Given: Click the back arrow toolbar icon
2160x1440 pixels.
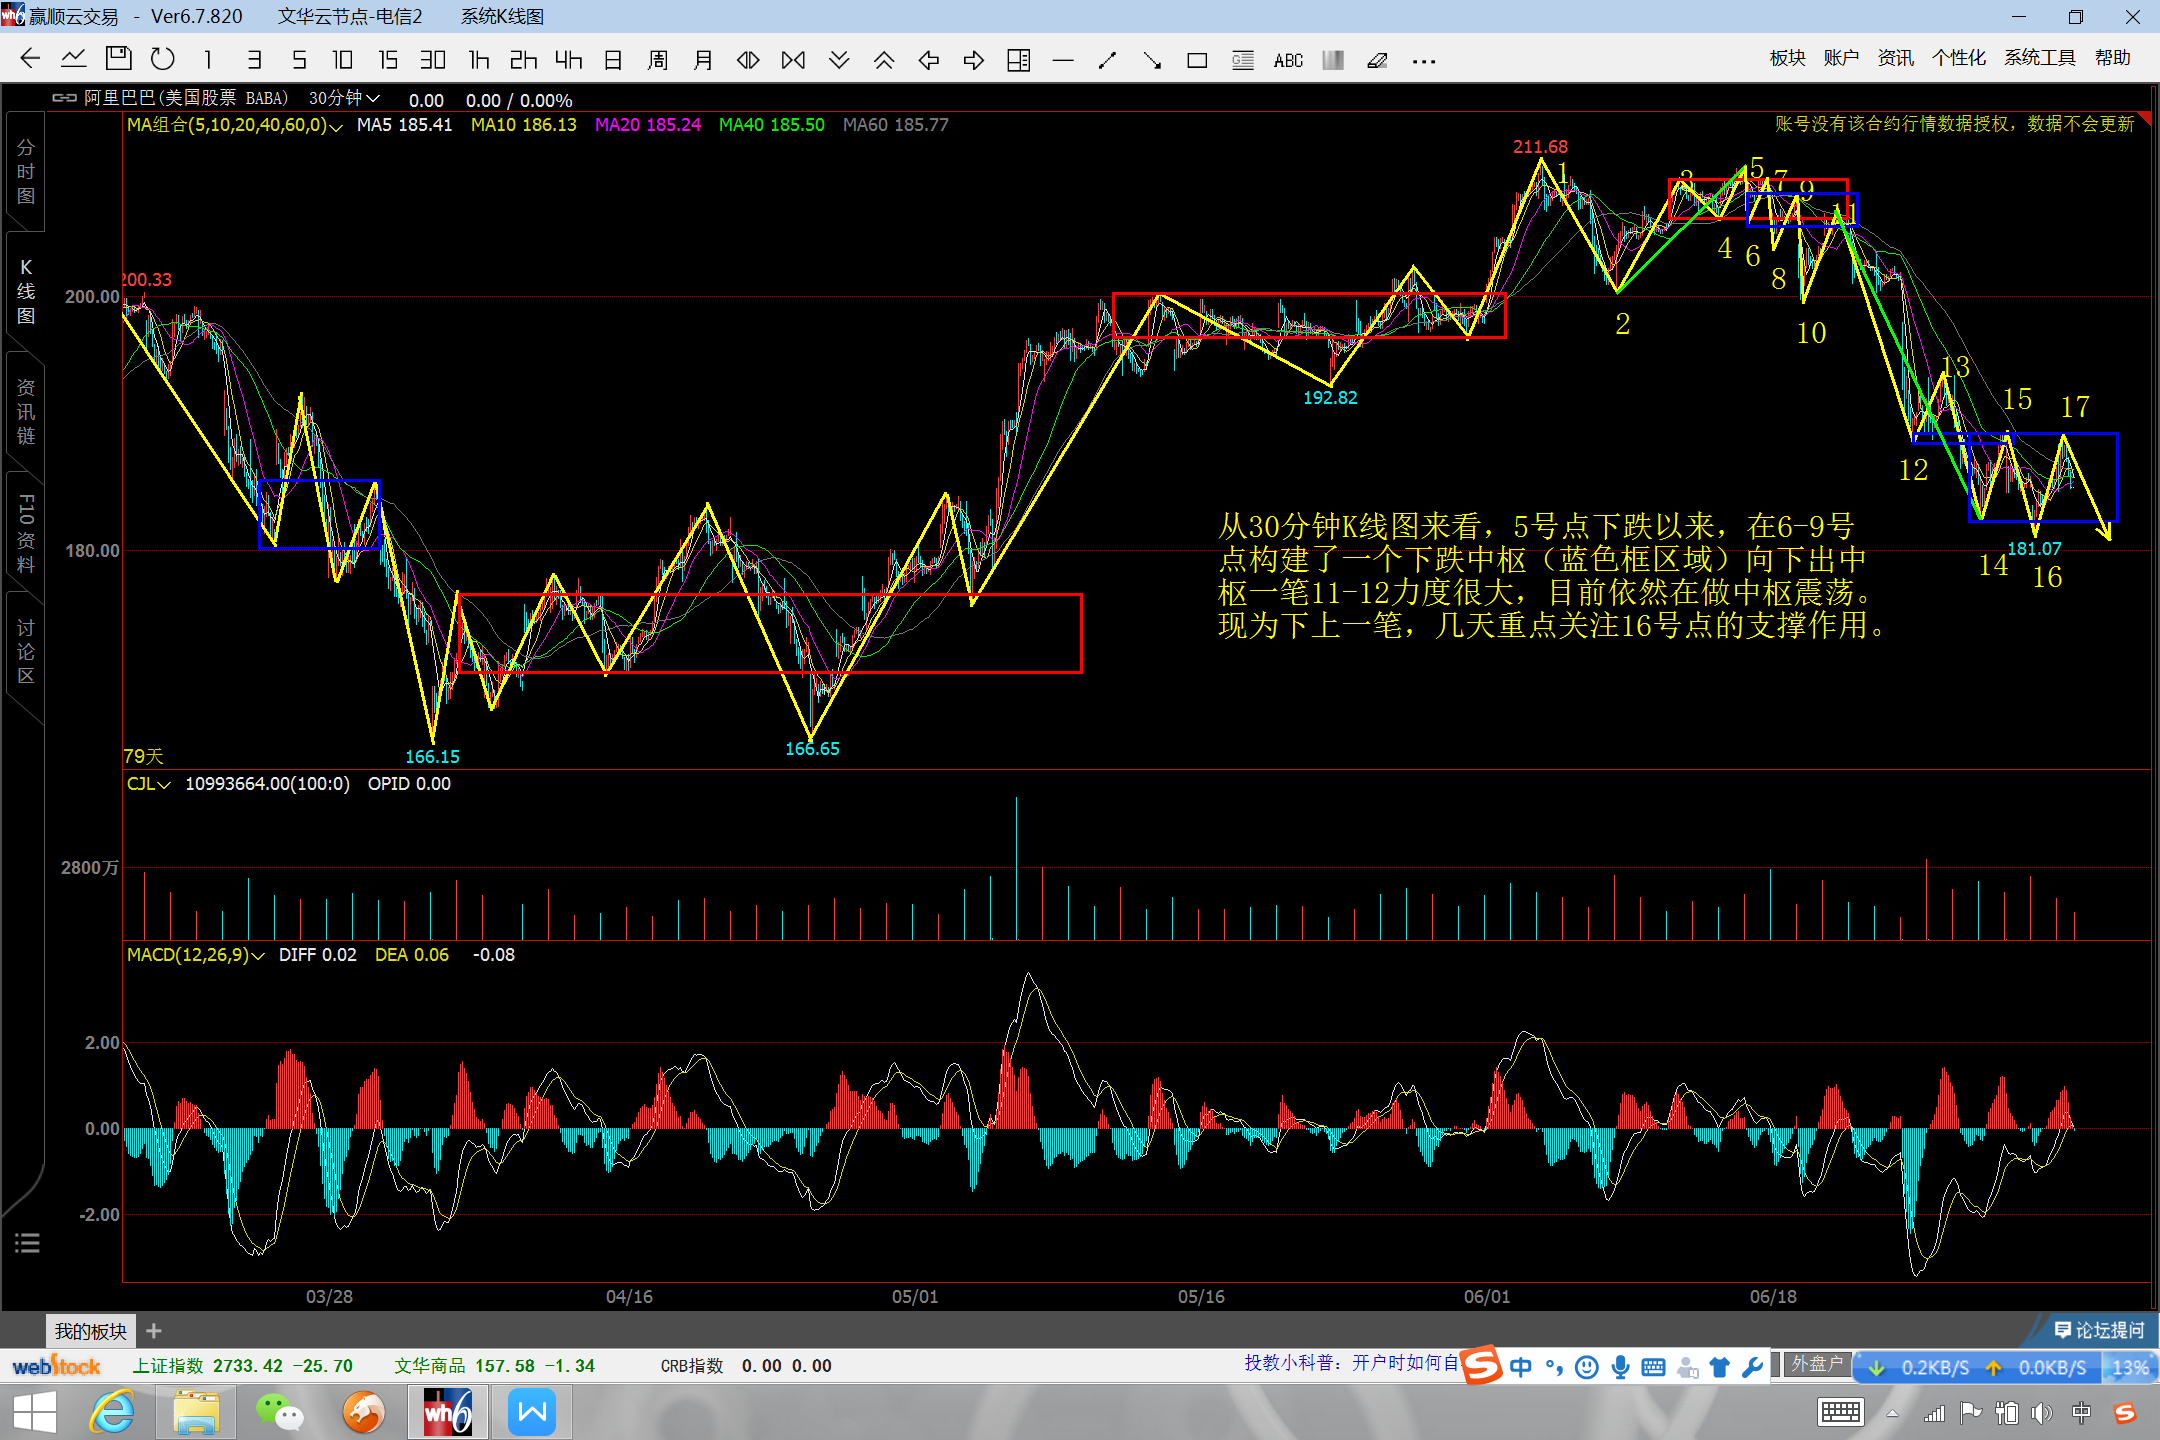Looking at the screenshot, I should tap(30, 59).
